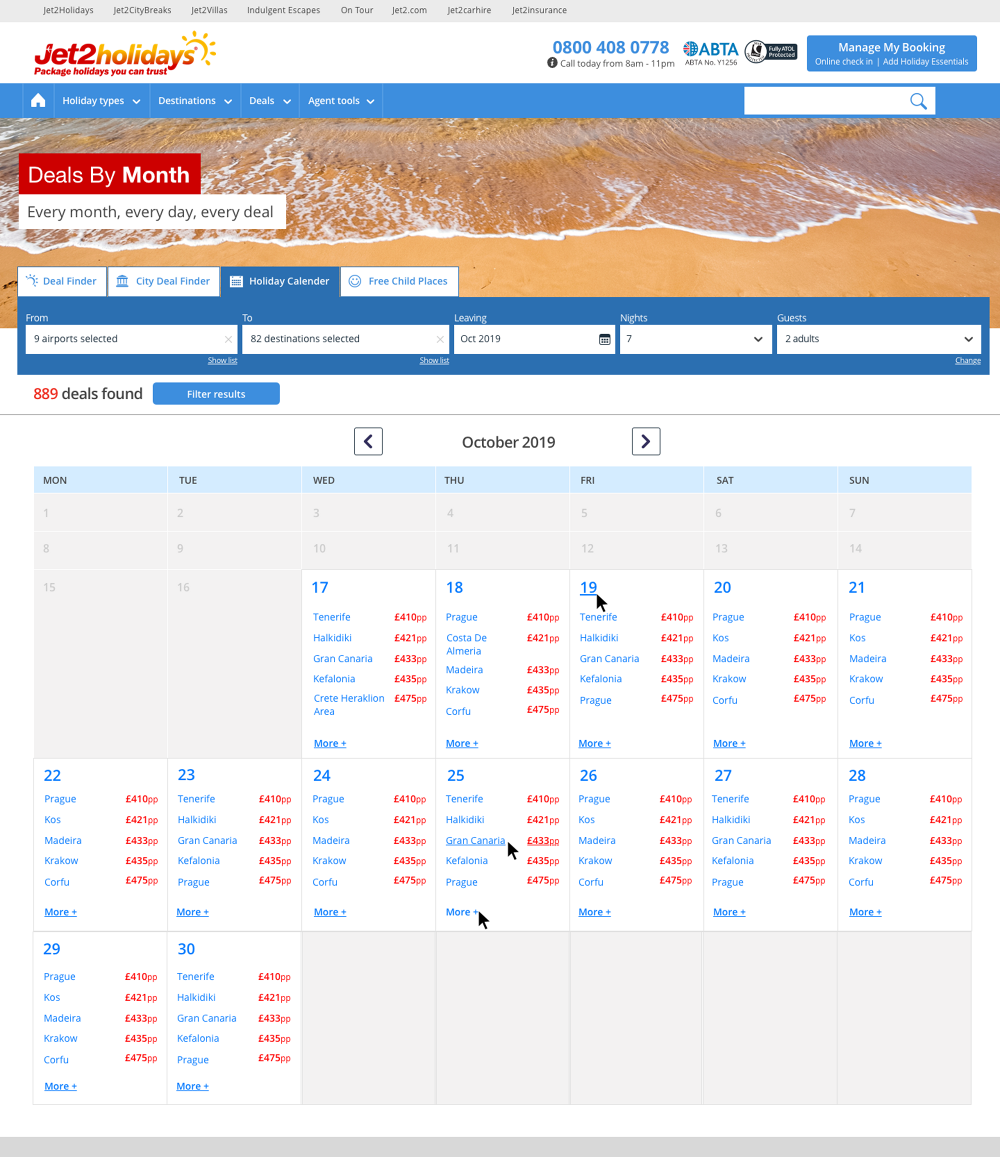Click the sun icon on the Deal Finder tab
Viewport: 1000px width, 1157px height.
click(32, 281)
